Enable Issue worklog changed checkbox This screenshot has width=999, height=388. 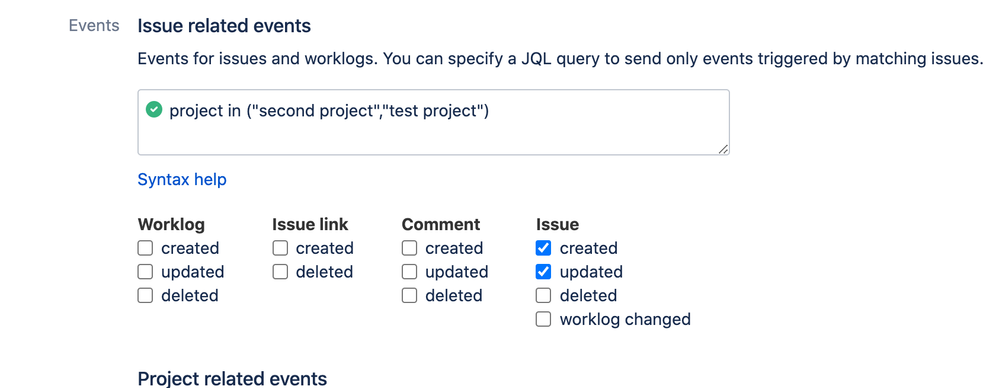click(x=543, y=319)
